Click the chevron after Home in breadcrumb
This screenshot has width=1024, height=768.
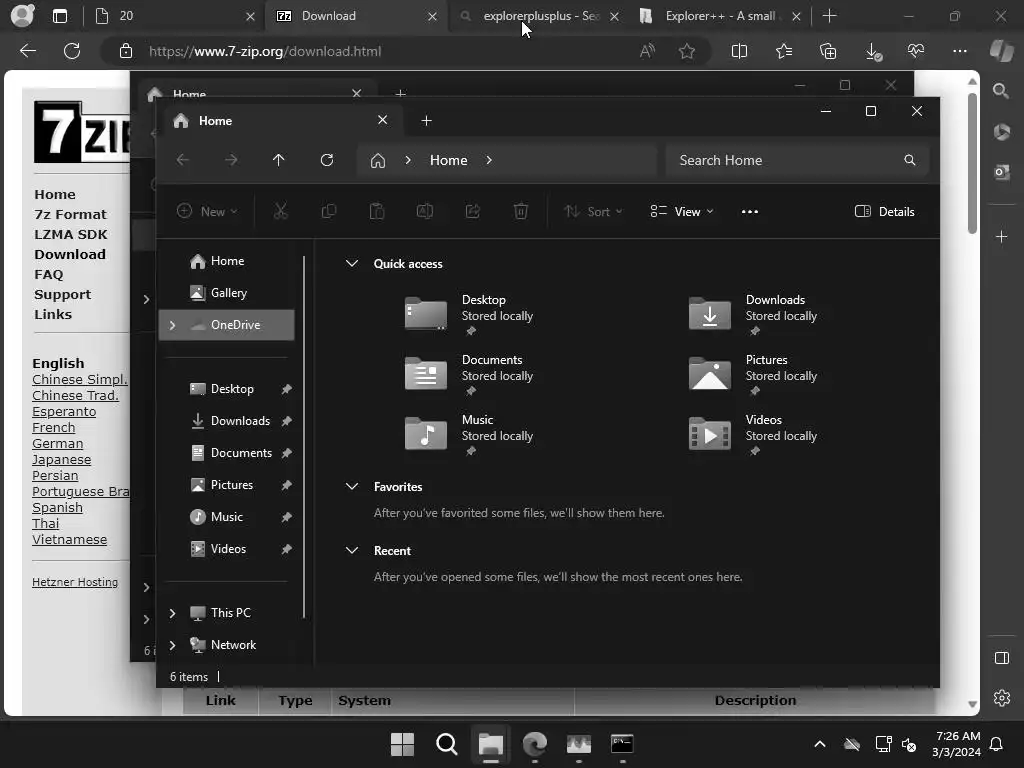[489, 160]
